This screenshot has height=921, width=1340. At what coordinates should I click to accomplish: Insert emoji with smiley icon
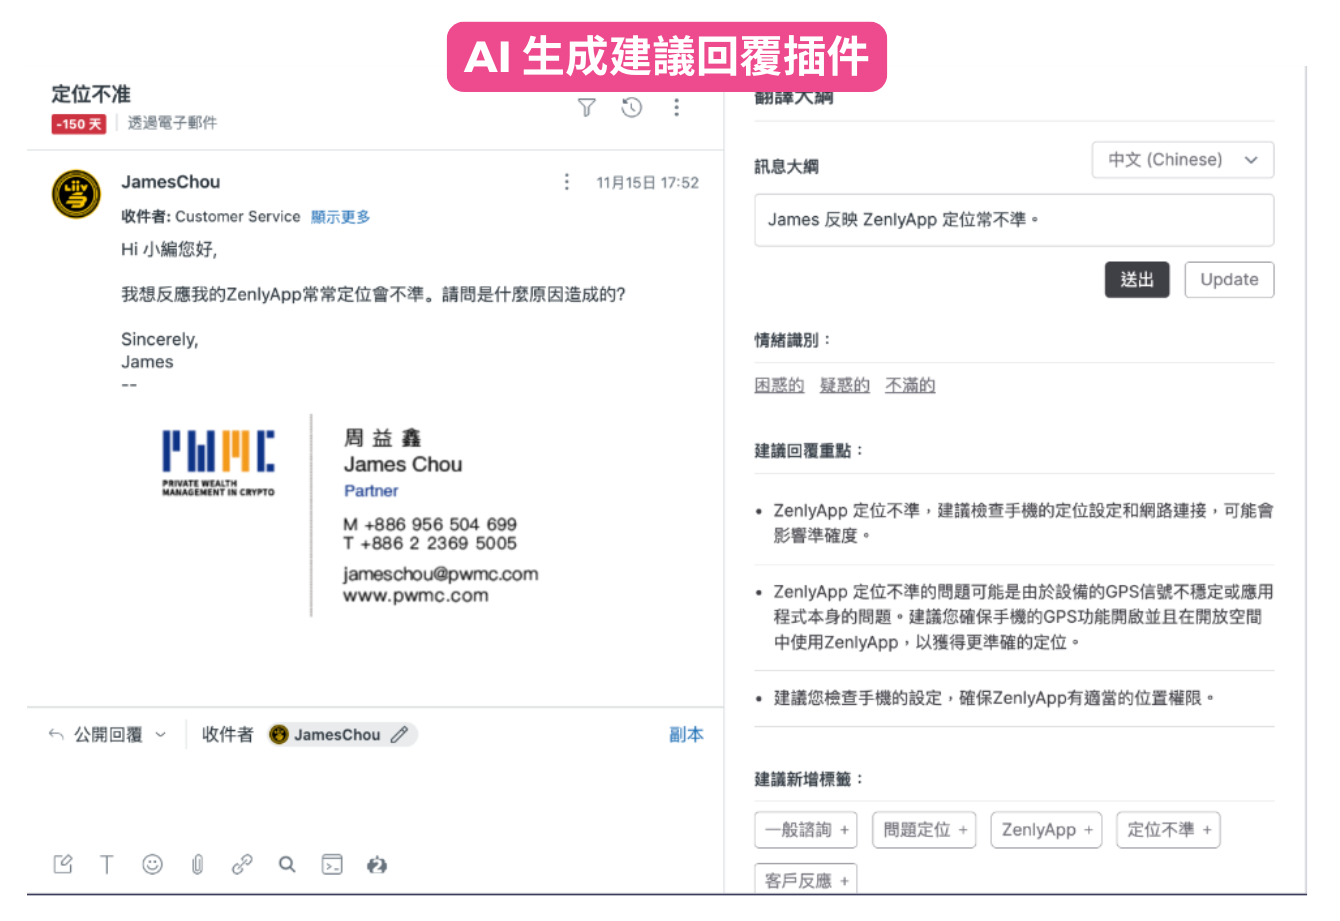(152, 864)
